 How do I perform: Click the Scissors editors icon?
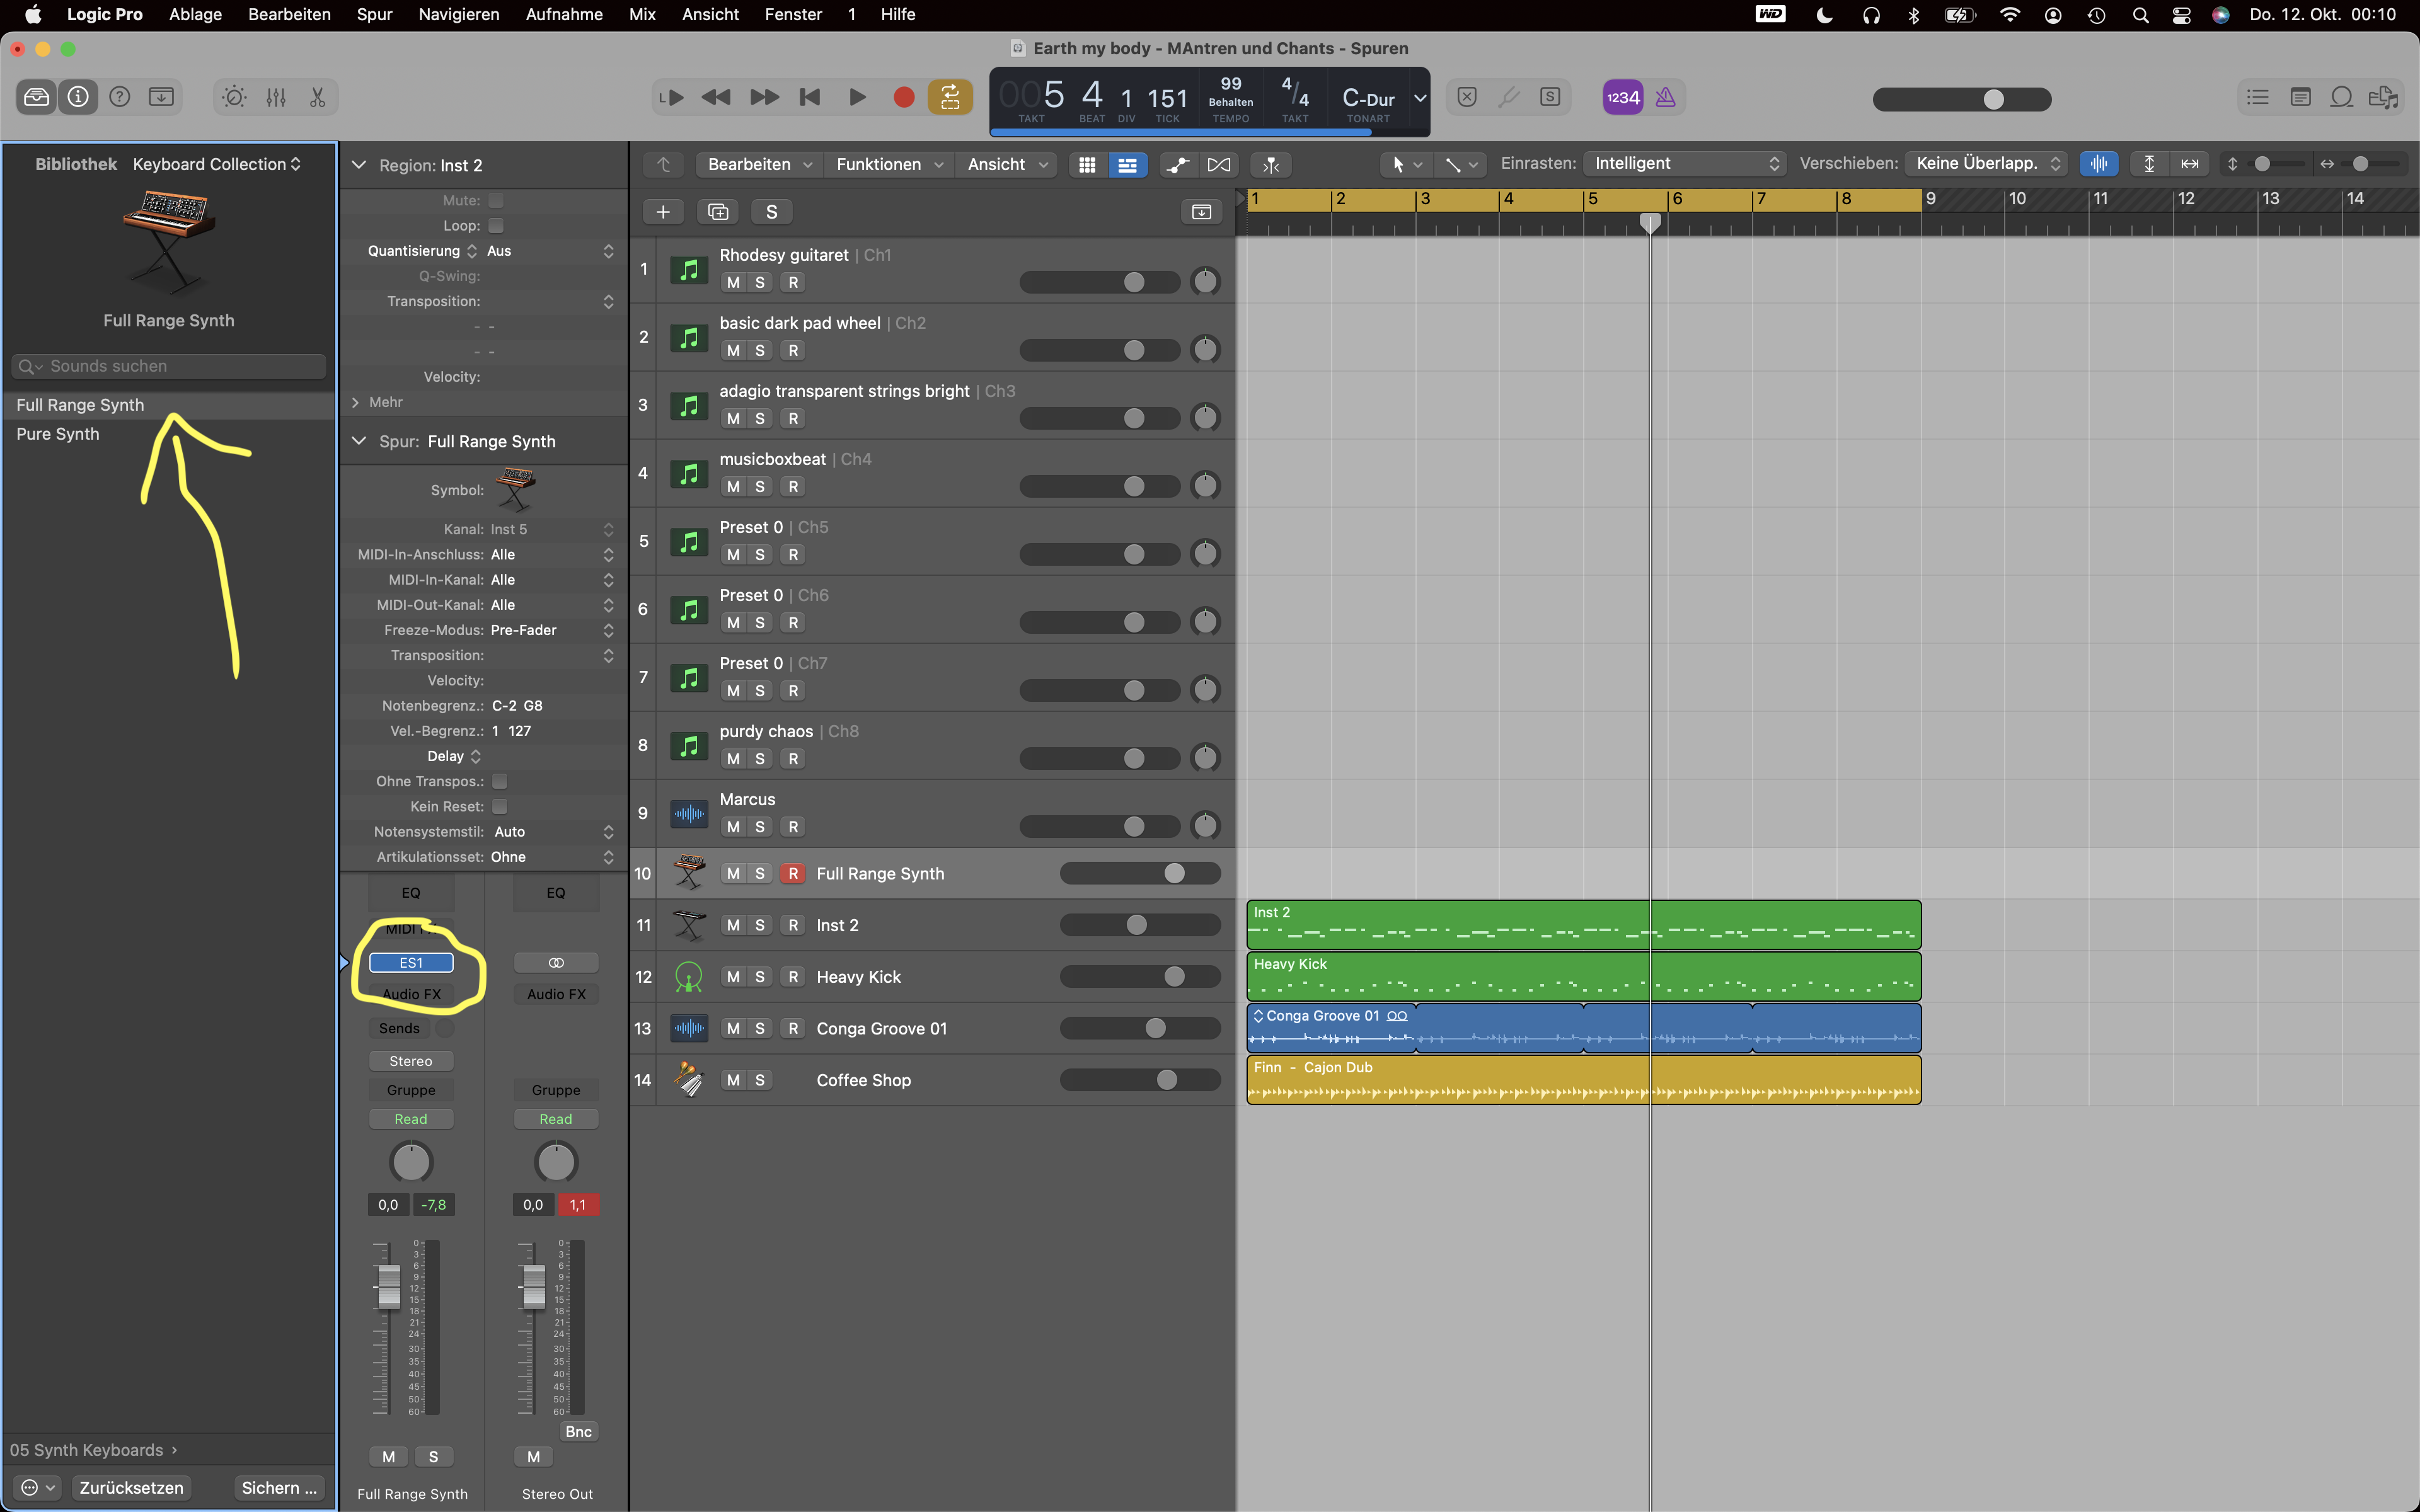tap(317, 97)
